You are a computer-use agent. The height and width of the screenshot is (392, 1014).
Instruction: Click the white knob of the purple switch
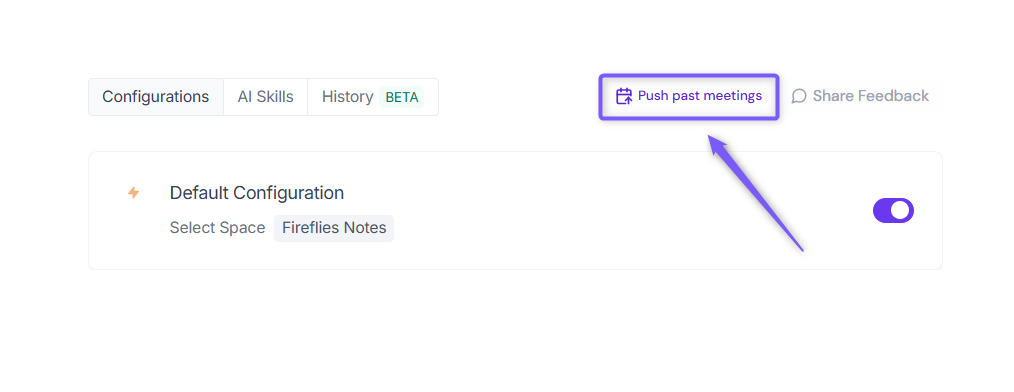click(900, 210)
